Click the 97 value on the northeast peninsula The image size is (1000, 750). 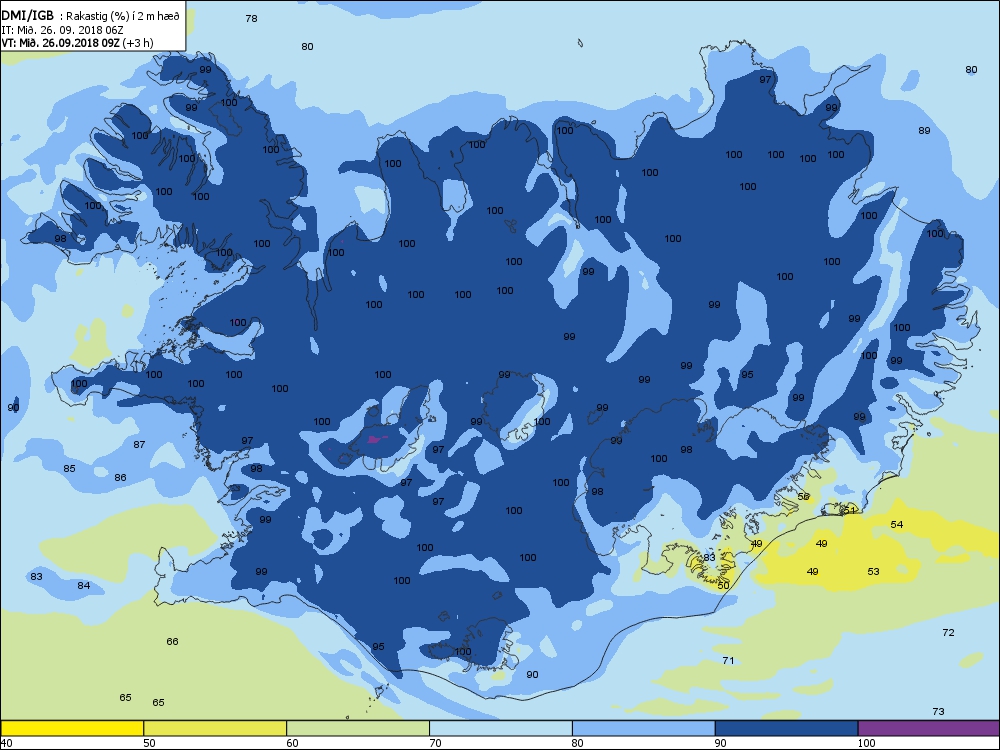[x=765, y=79]
